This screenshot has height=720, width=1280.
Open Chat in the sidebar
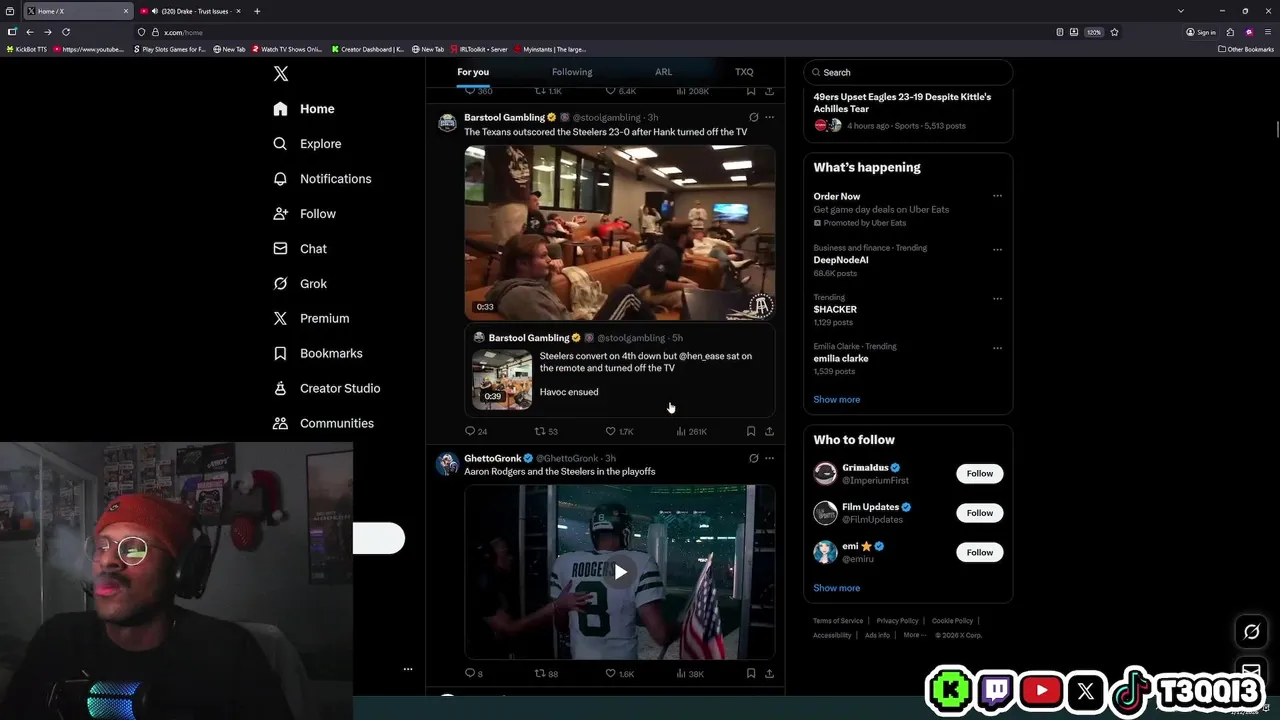tap(300, 249)
